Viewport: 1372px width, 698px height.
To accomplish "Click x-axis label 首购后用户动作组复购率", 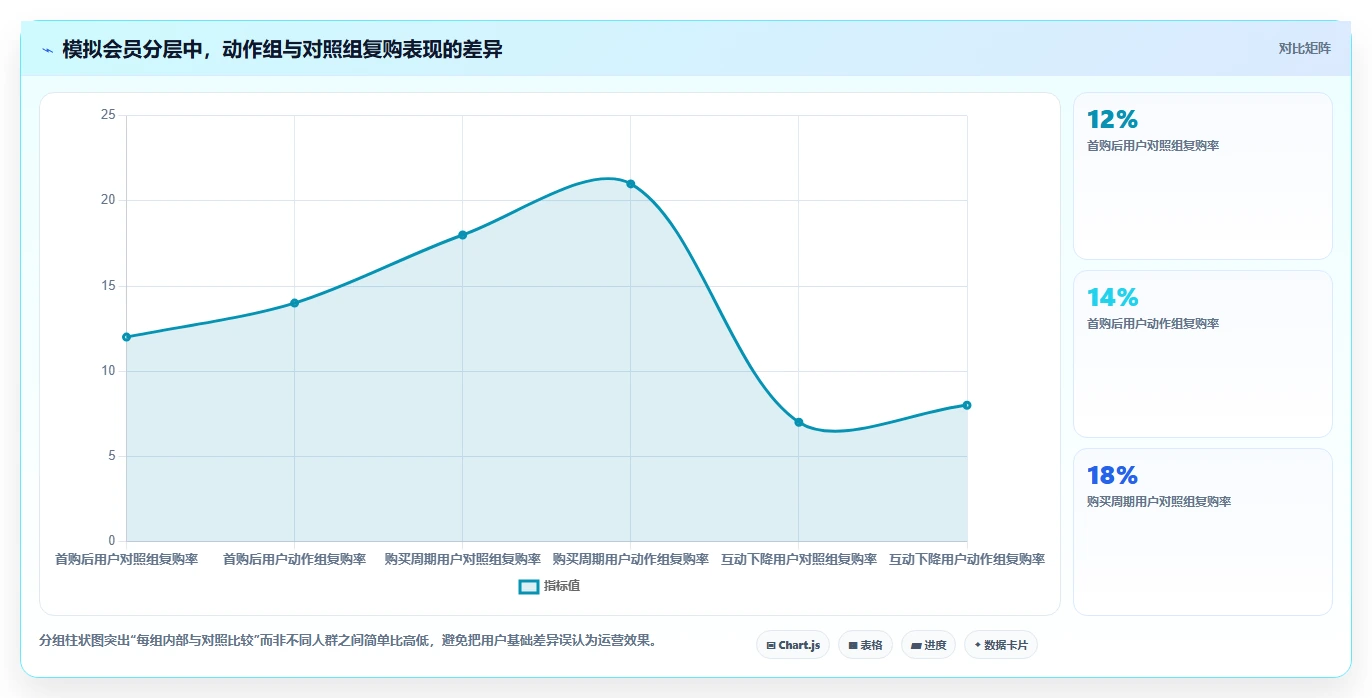I will [294, 559].
